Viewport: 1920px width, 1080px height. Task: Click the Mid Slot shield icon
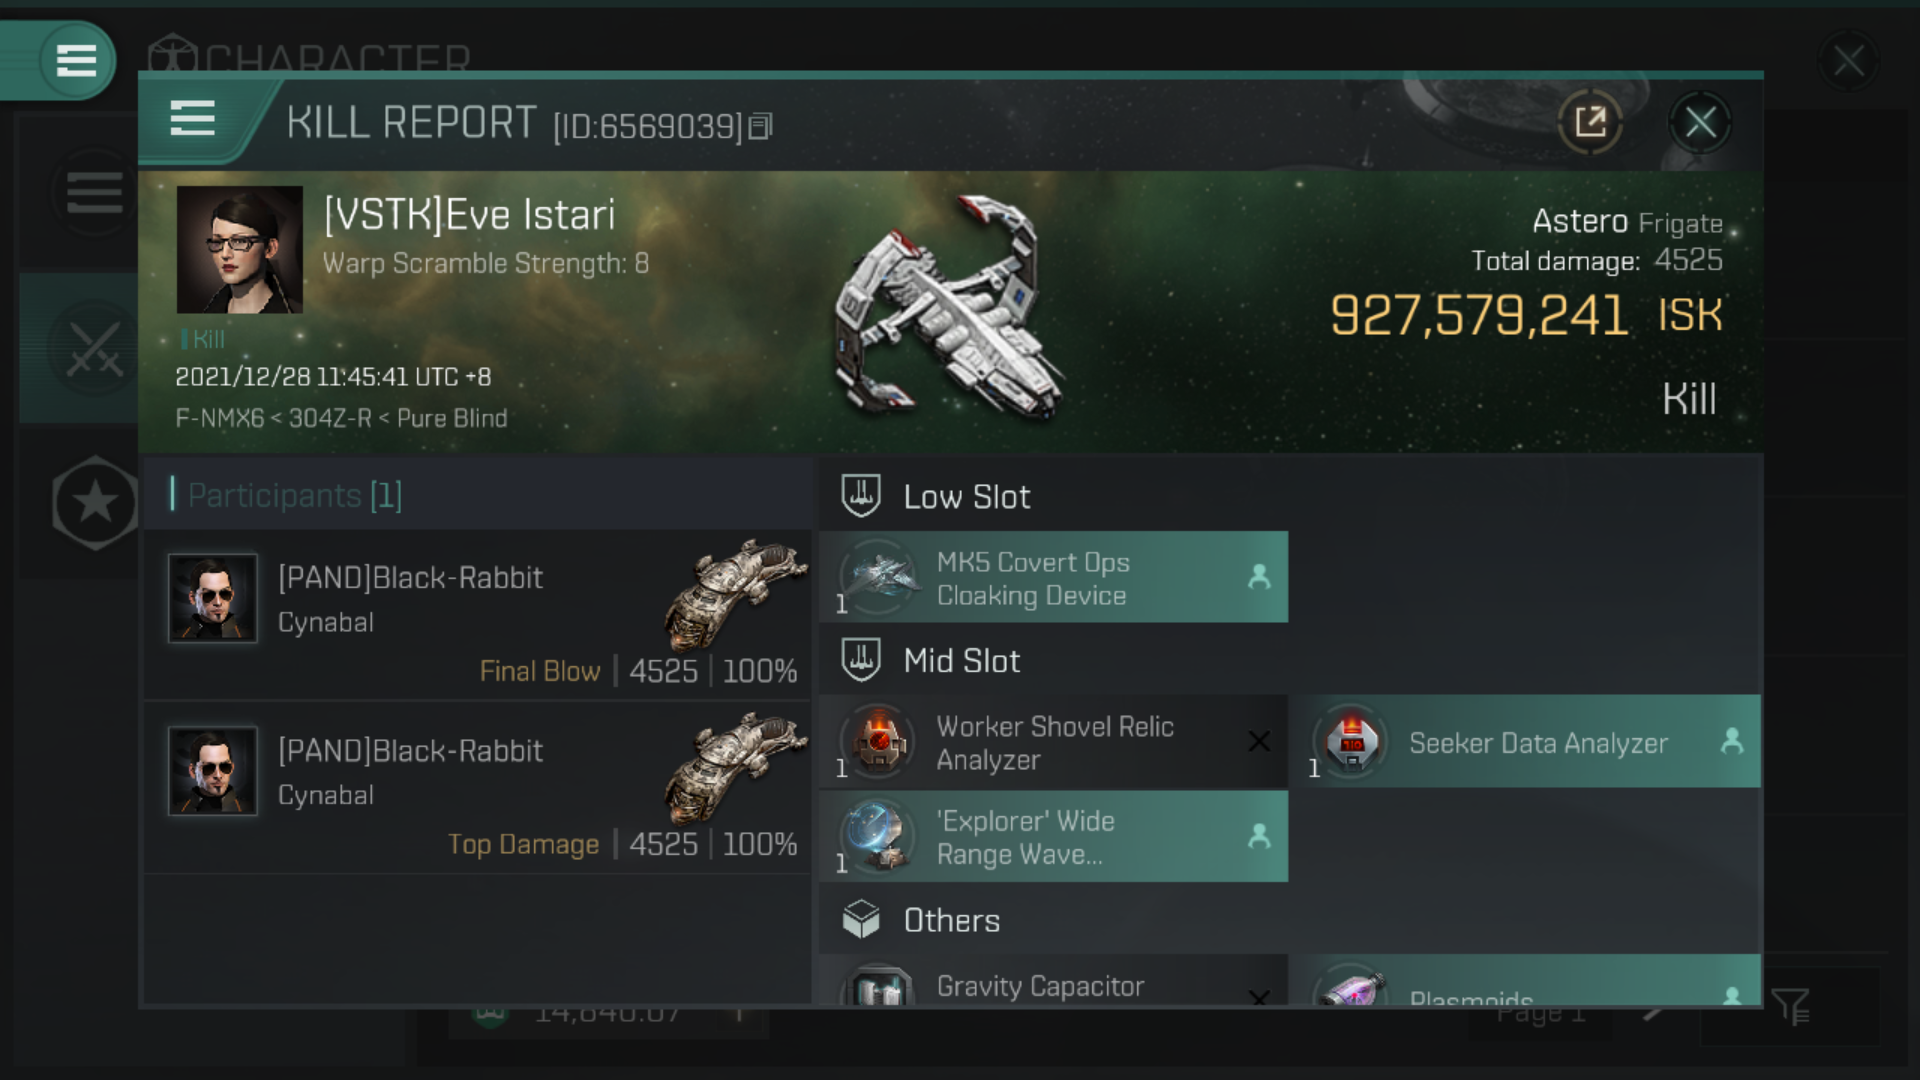[x=862, y=659]
